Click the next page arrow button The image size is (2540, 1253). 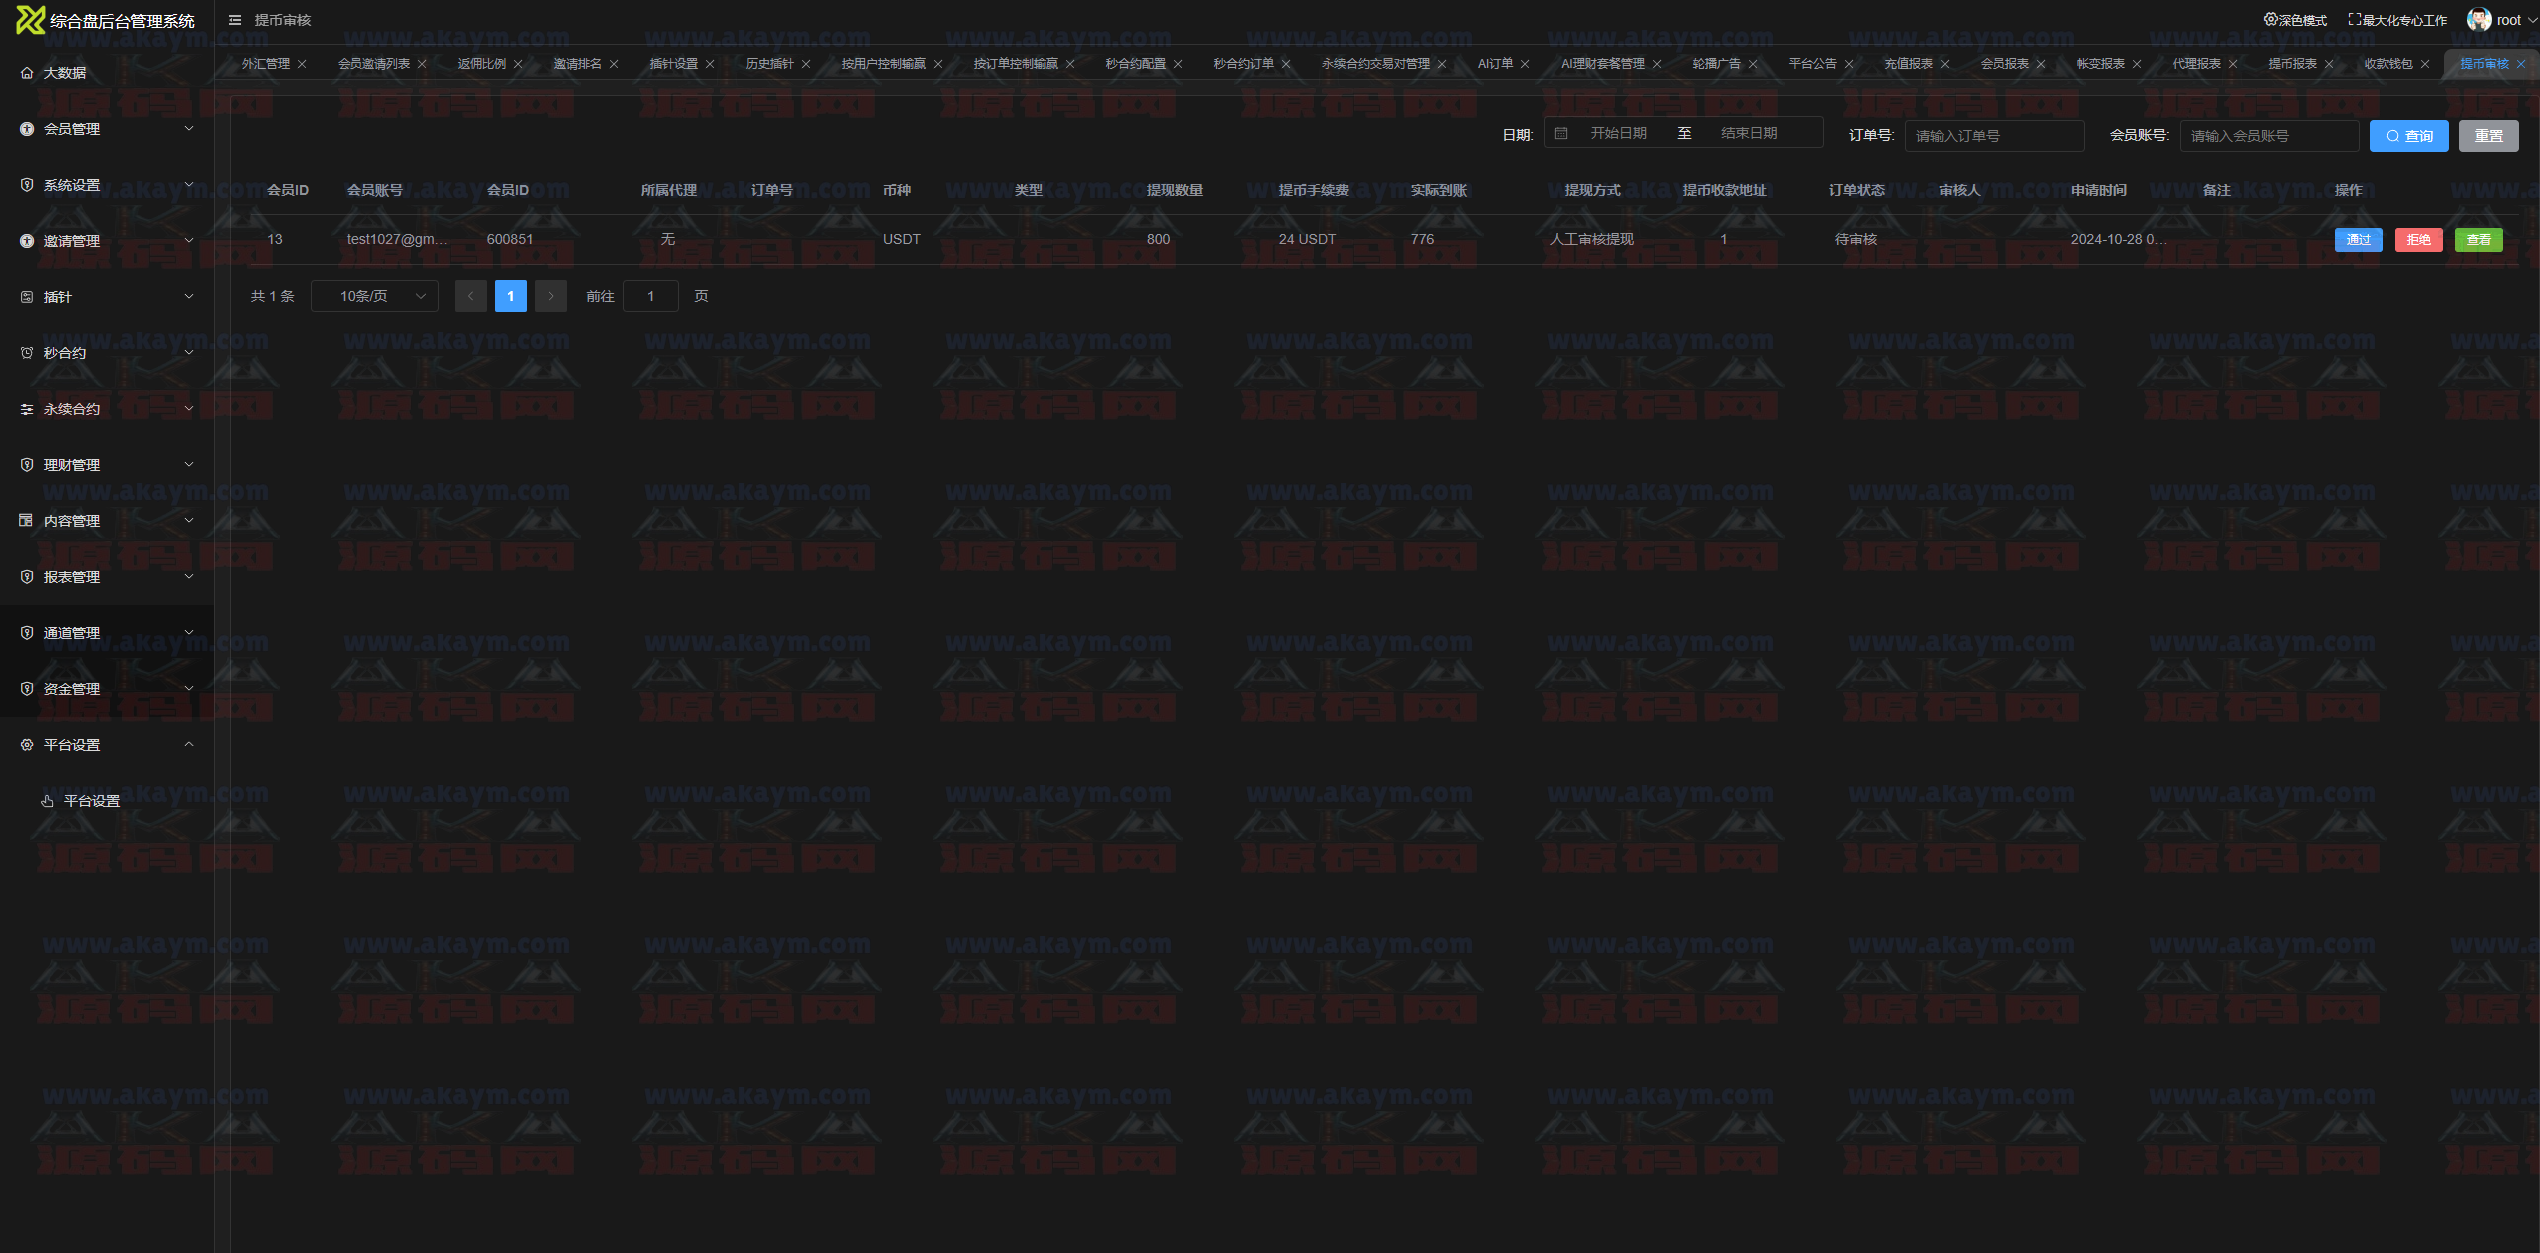pyautogui.click(x=550, y=296)
